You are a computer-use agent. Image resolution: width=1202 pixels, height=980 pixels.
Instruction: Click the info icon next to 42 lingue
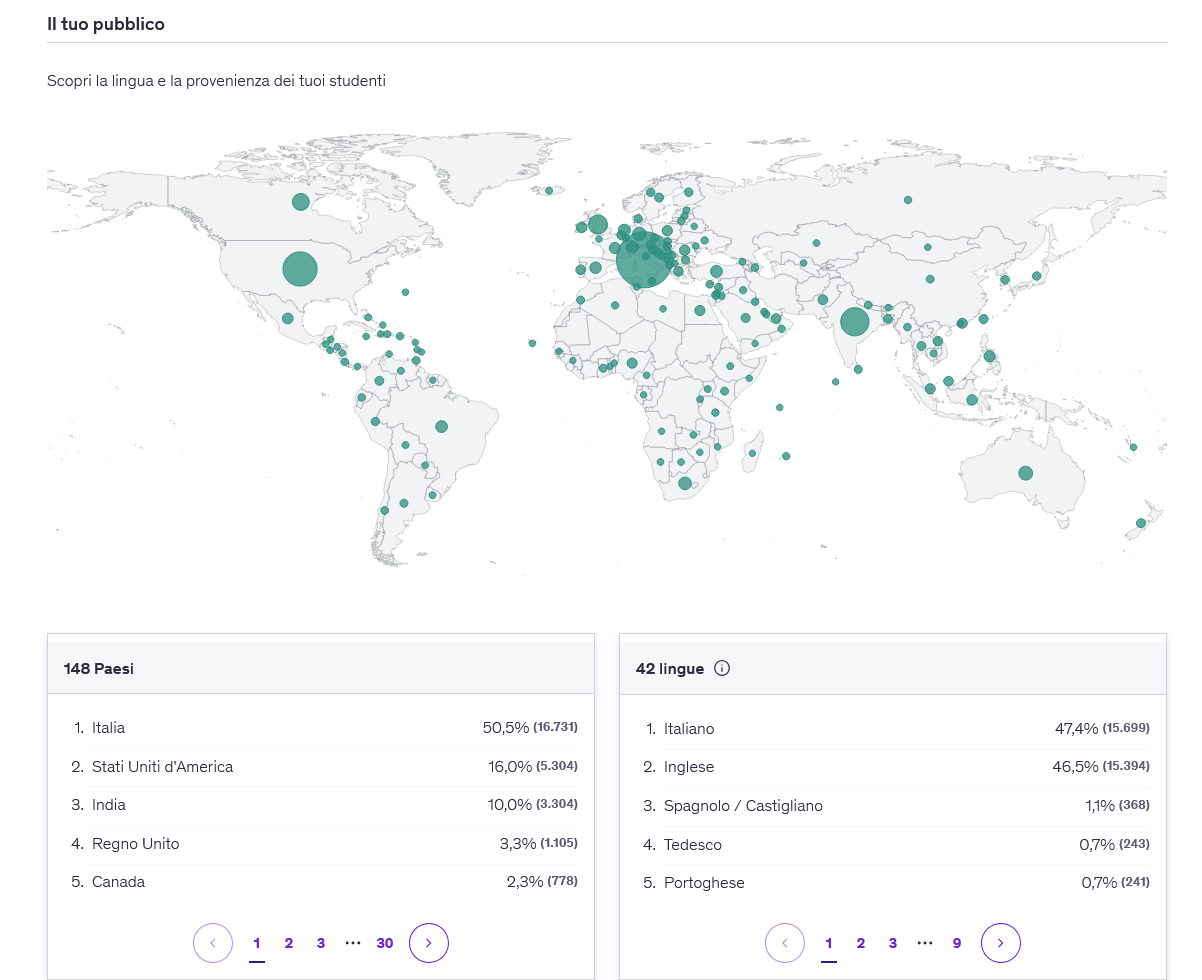pos(722,668)
